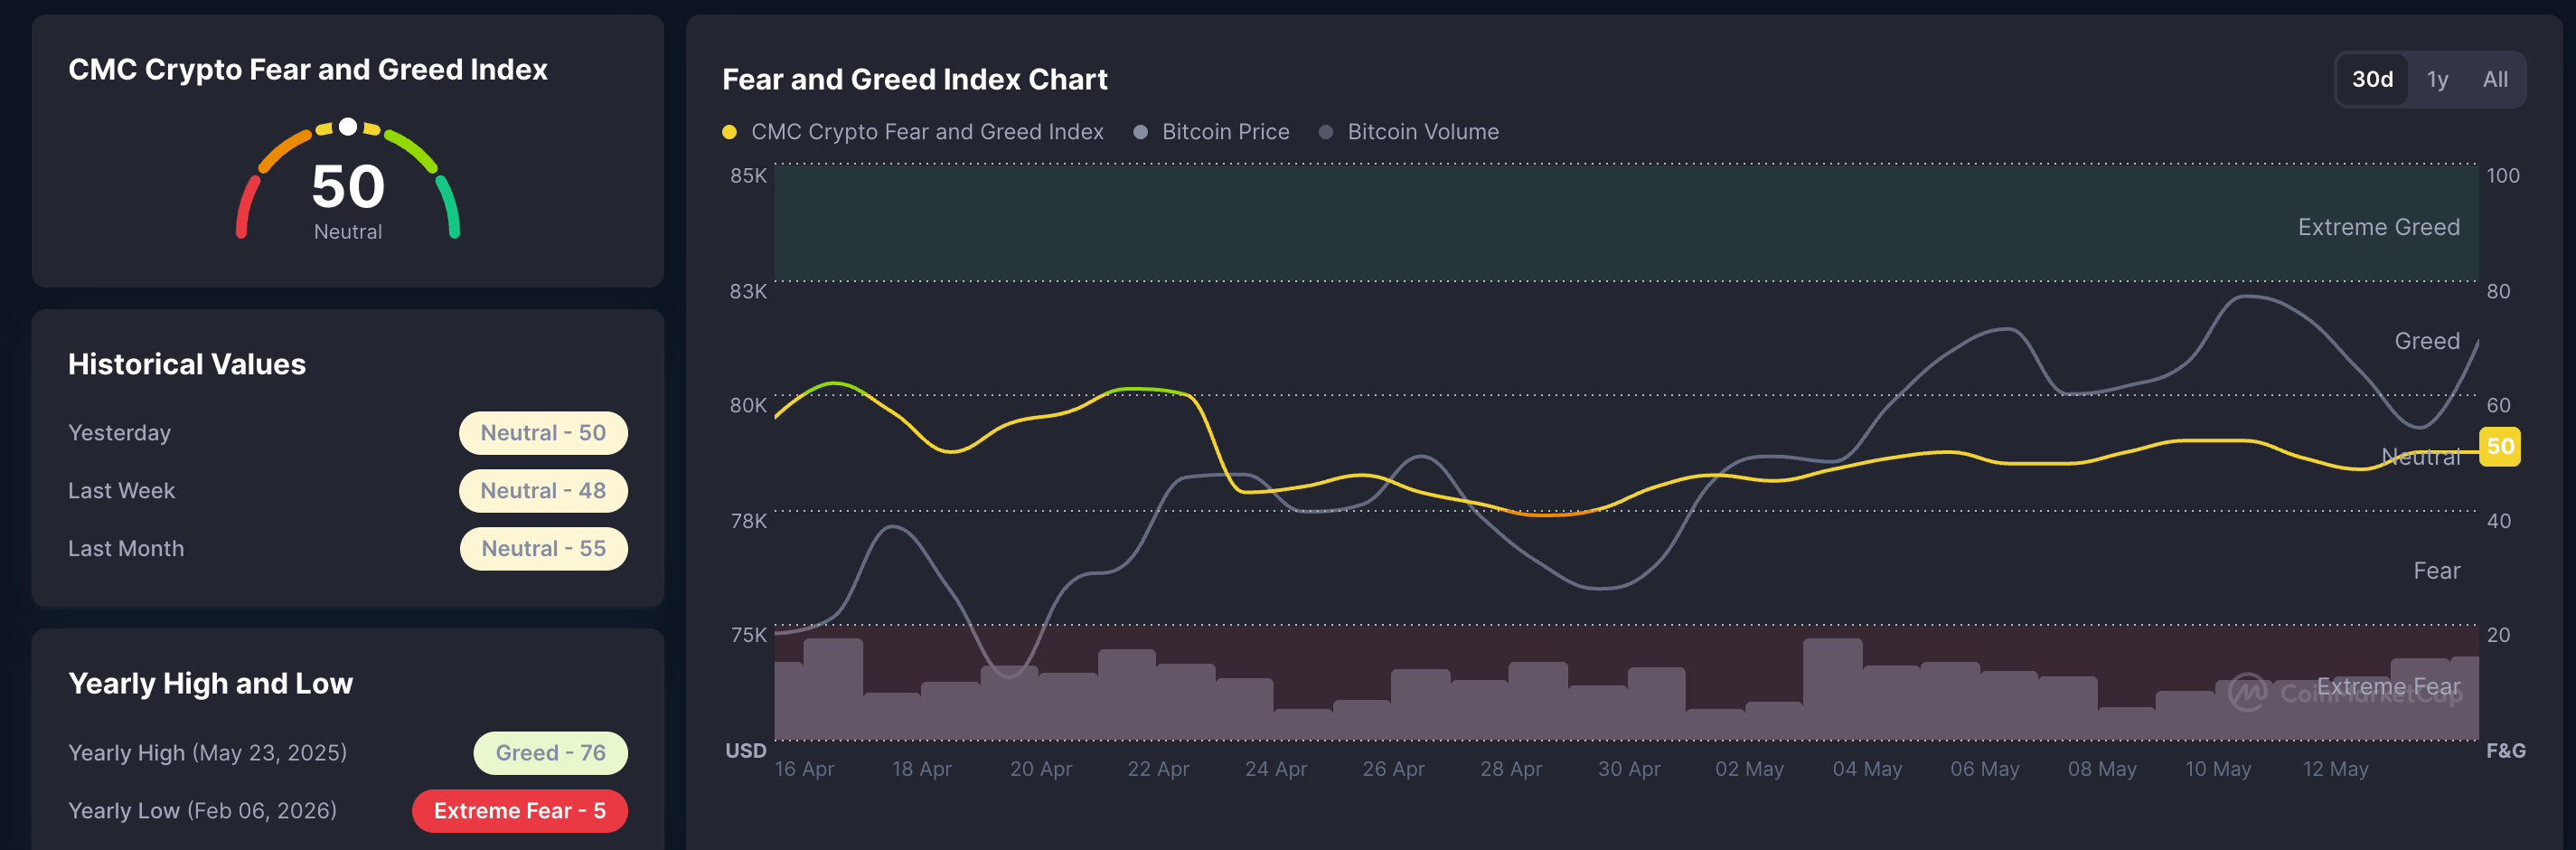Click the Yesterday Neutral - 50 badge
The width and height of the screenshot is (2576, 850).
coord(543,433)
